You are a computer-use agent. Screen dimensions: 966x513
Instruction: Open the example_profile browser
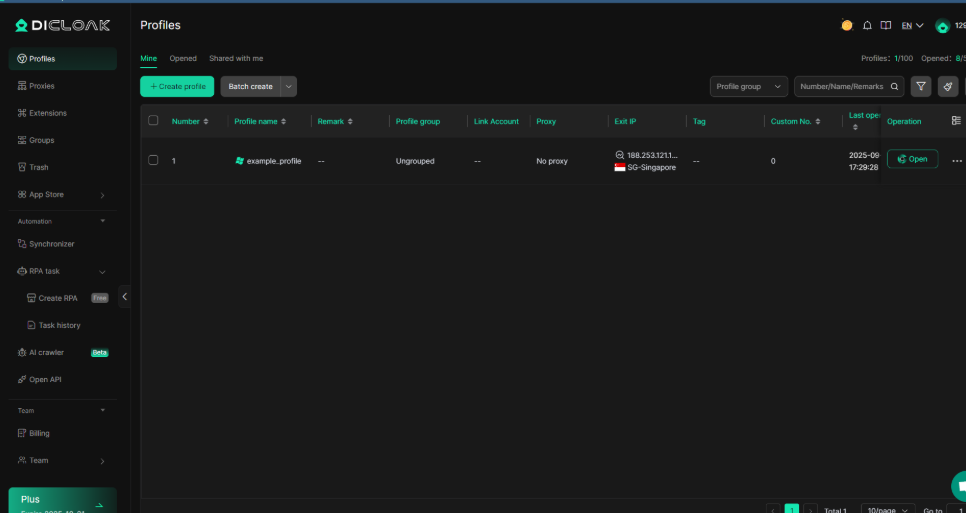(x=912, y=159)
